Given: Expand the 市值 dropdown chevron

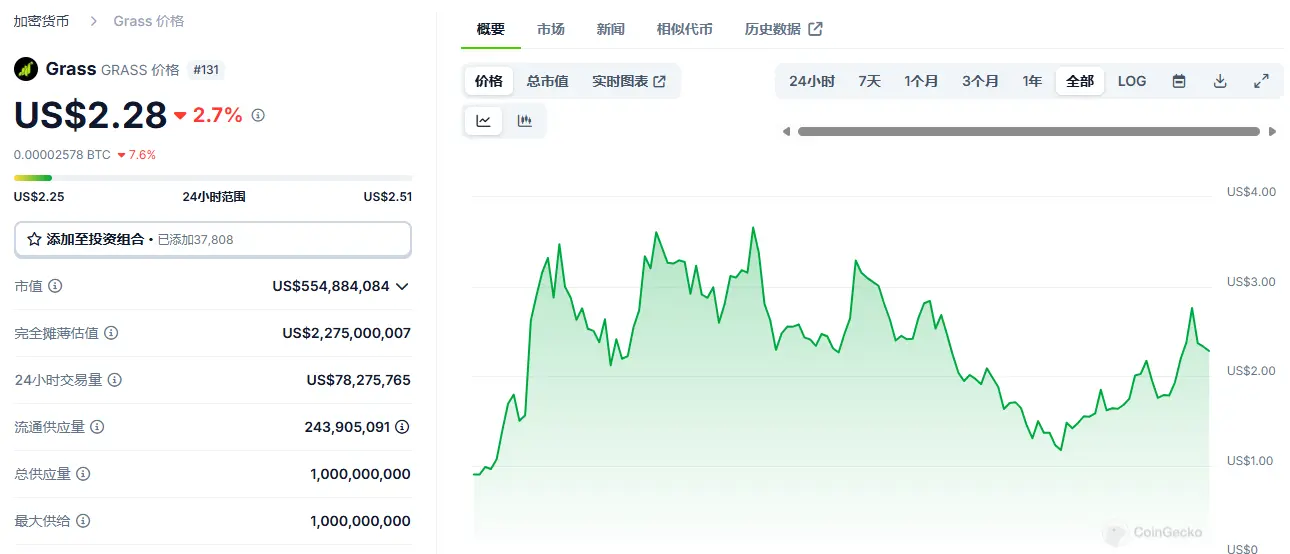Looking at the screenshot, I should [x=402, y=286].
